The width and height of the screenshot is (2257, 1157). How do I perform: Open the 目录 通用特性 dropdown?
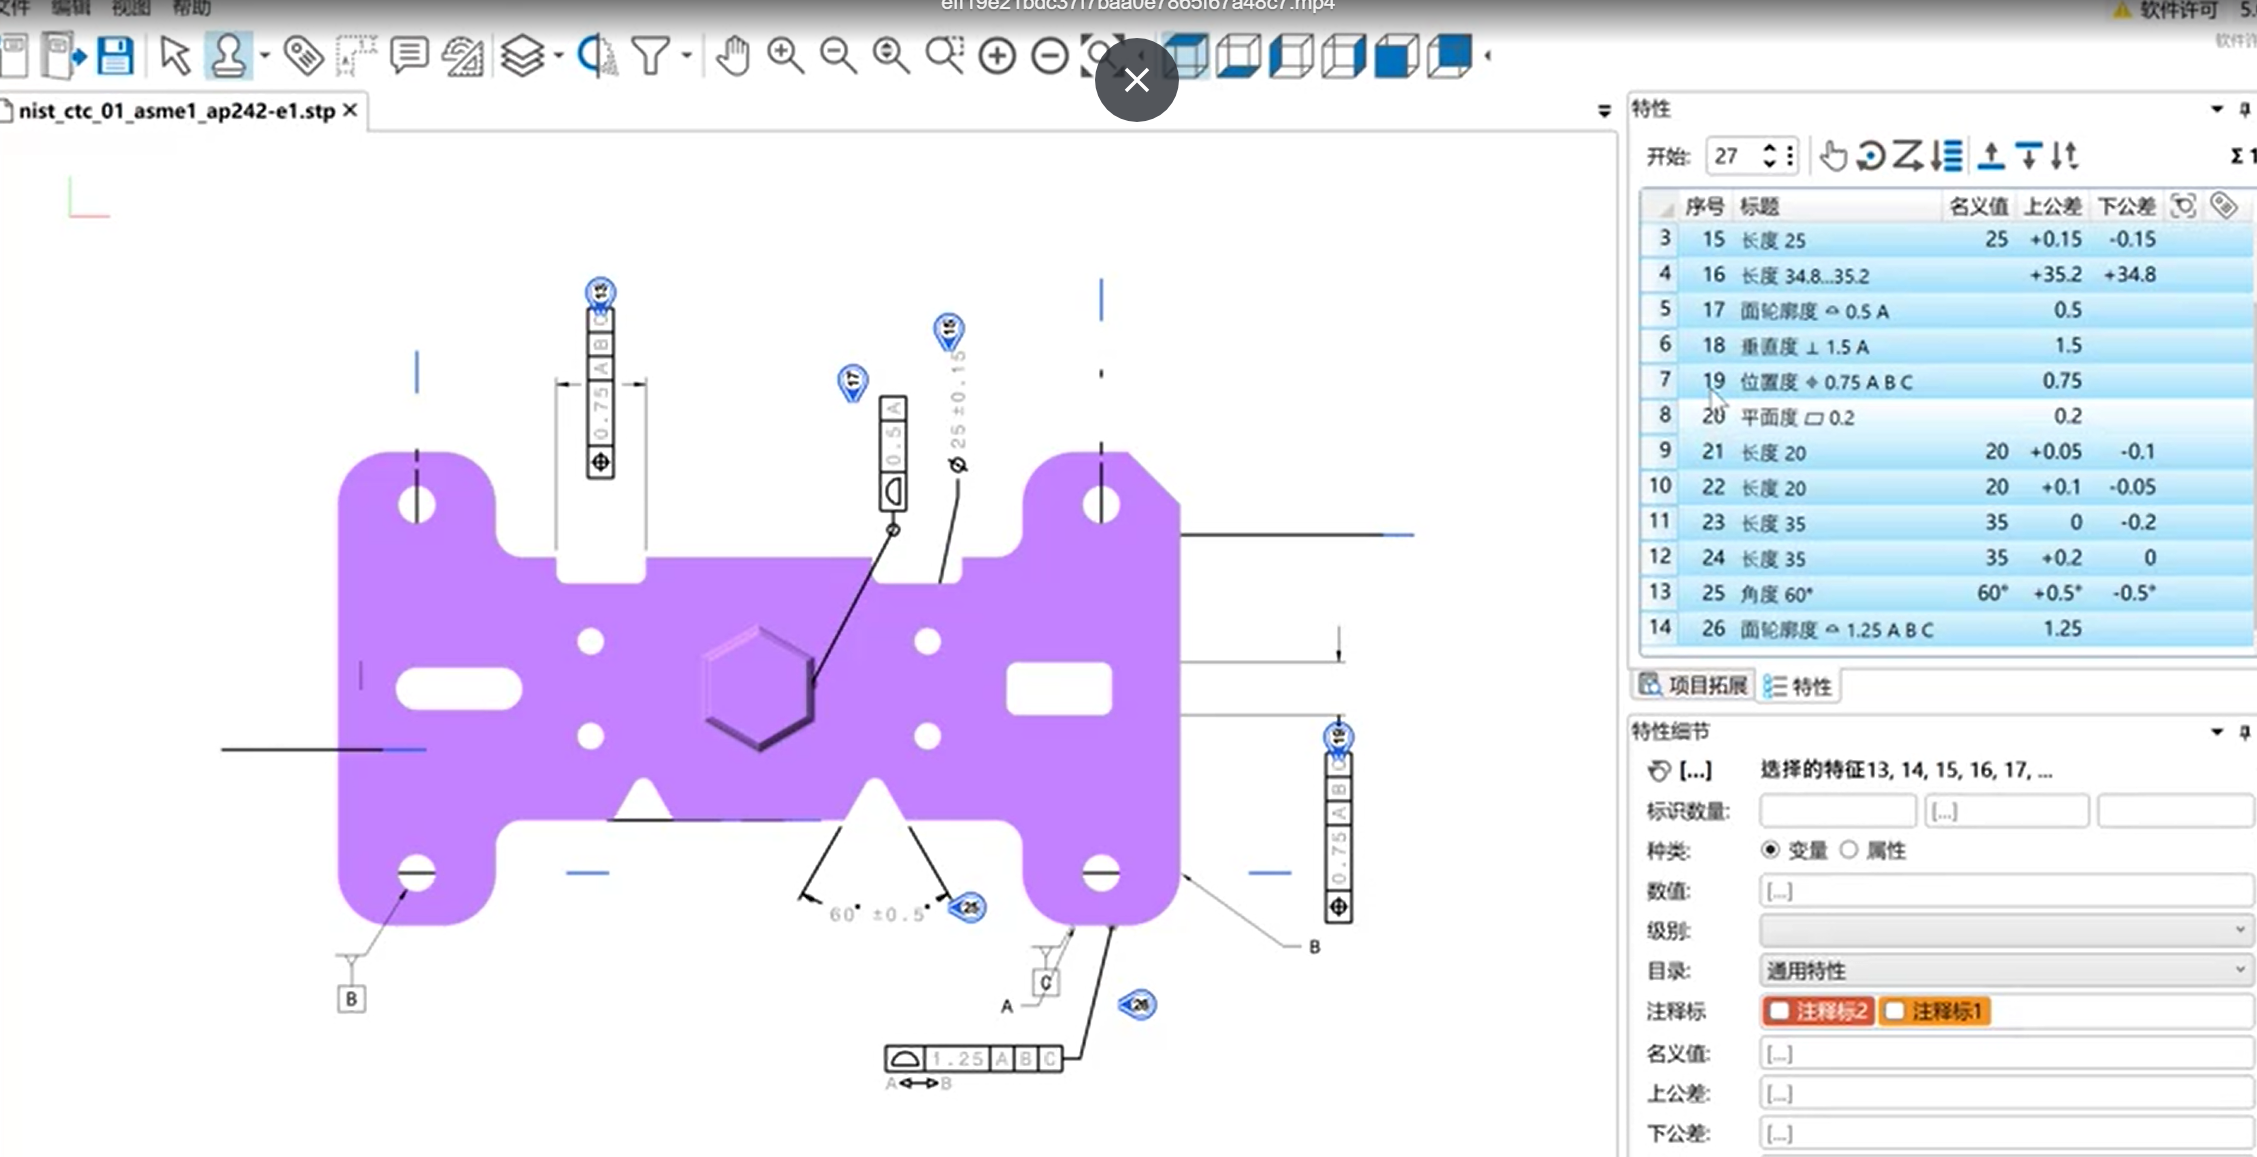tap(2005, 970)
